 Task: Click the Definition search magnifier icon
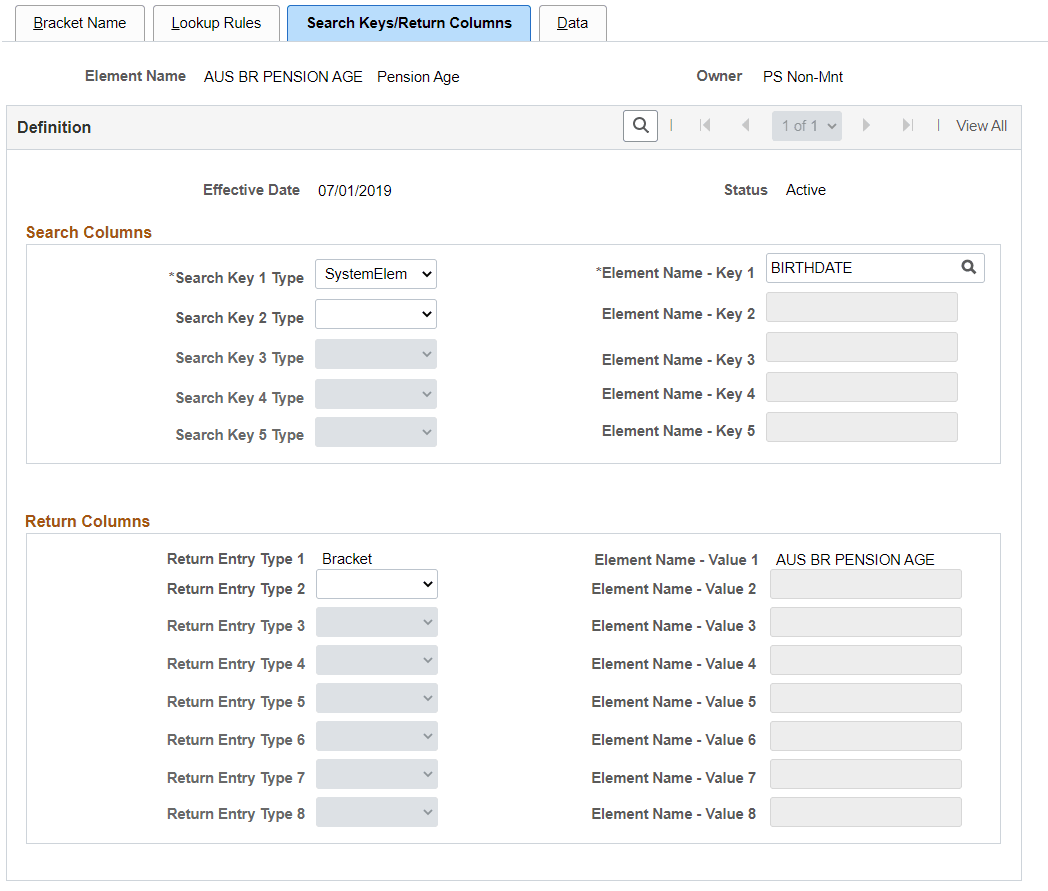[640, 126]
